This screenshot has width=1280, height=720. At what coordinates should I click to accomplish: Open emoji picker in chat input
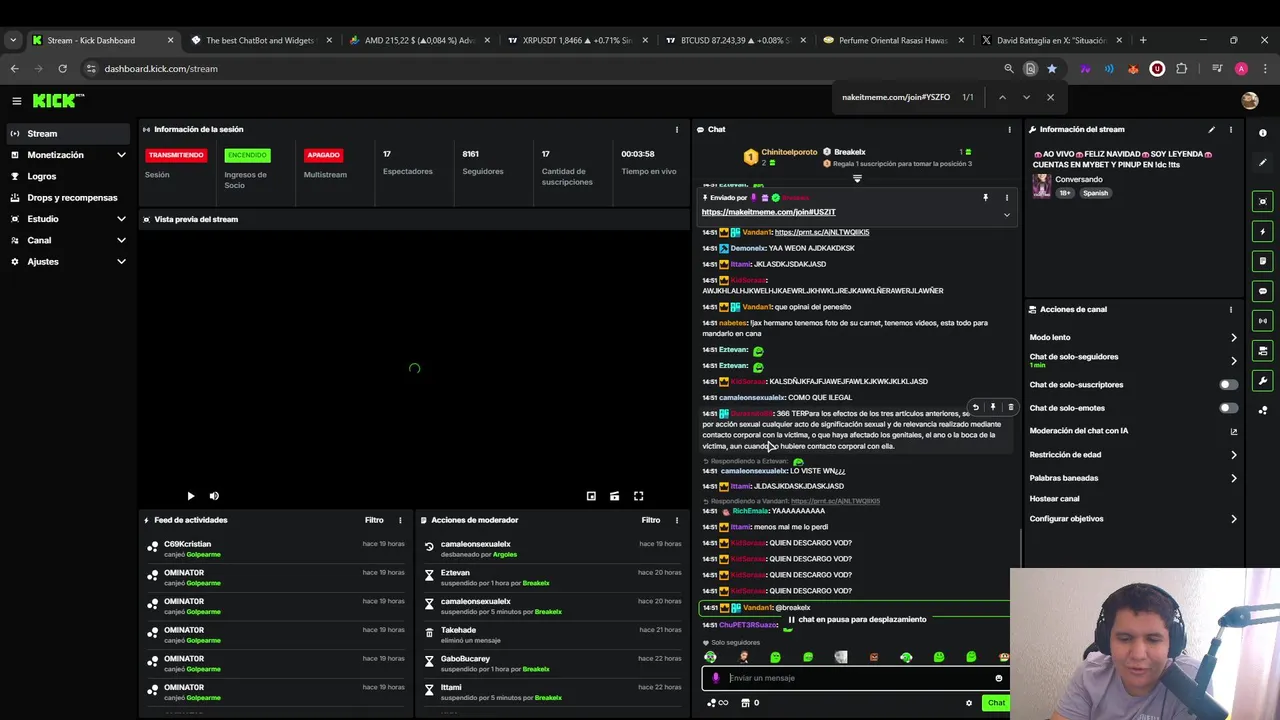998,678
